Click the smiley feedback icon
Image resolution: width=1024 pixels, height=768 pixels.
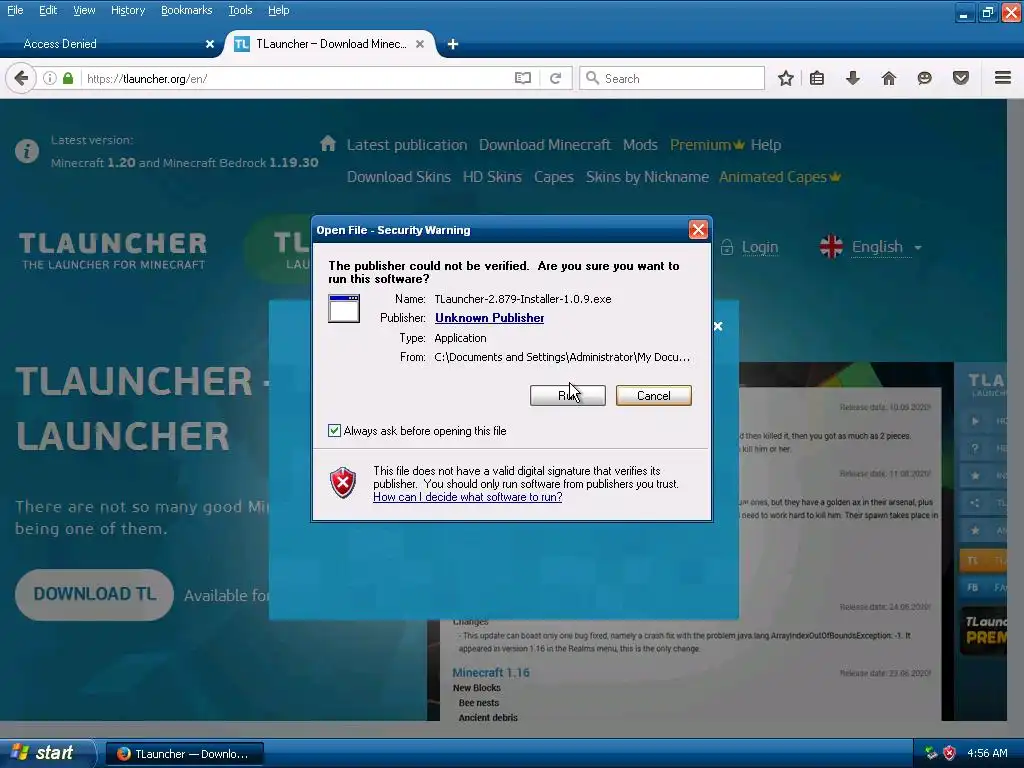coord(924,78)
